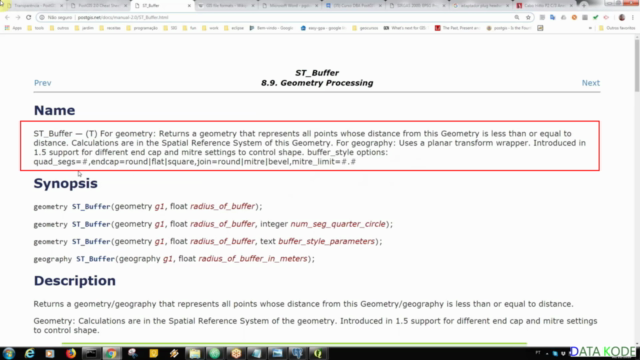Open the Windows Start menu
Screen dimensions: 640x360
point(9,353)
